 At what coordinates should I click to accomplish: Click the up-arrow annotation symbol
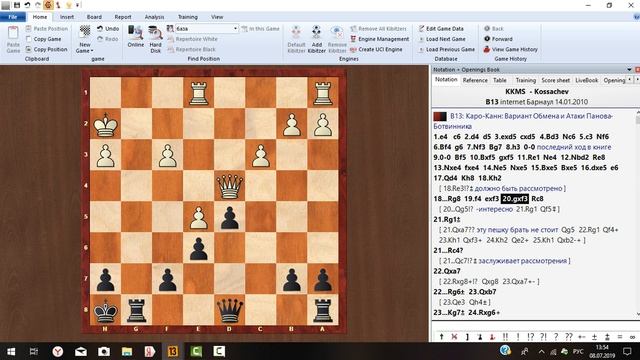click(x=441, y=337)
